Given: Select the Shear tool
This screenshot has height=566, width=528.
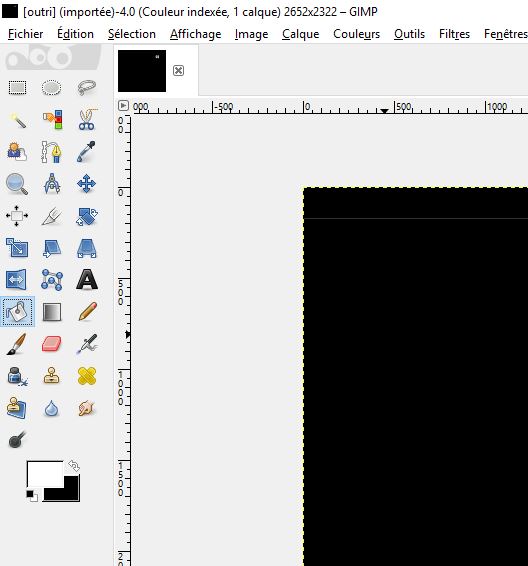Looking at the screenshot, I should [52, 248].
